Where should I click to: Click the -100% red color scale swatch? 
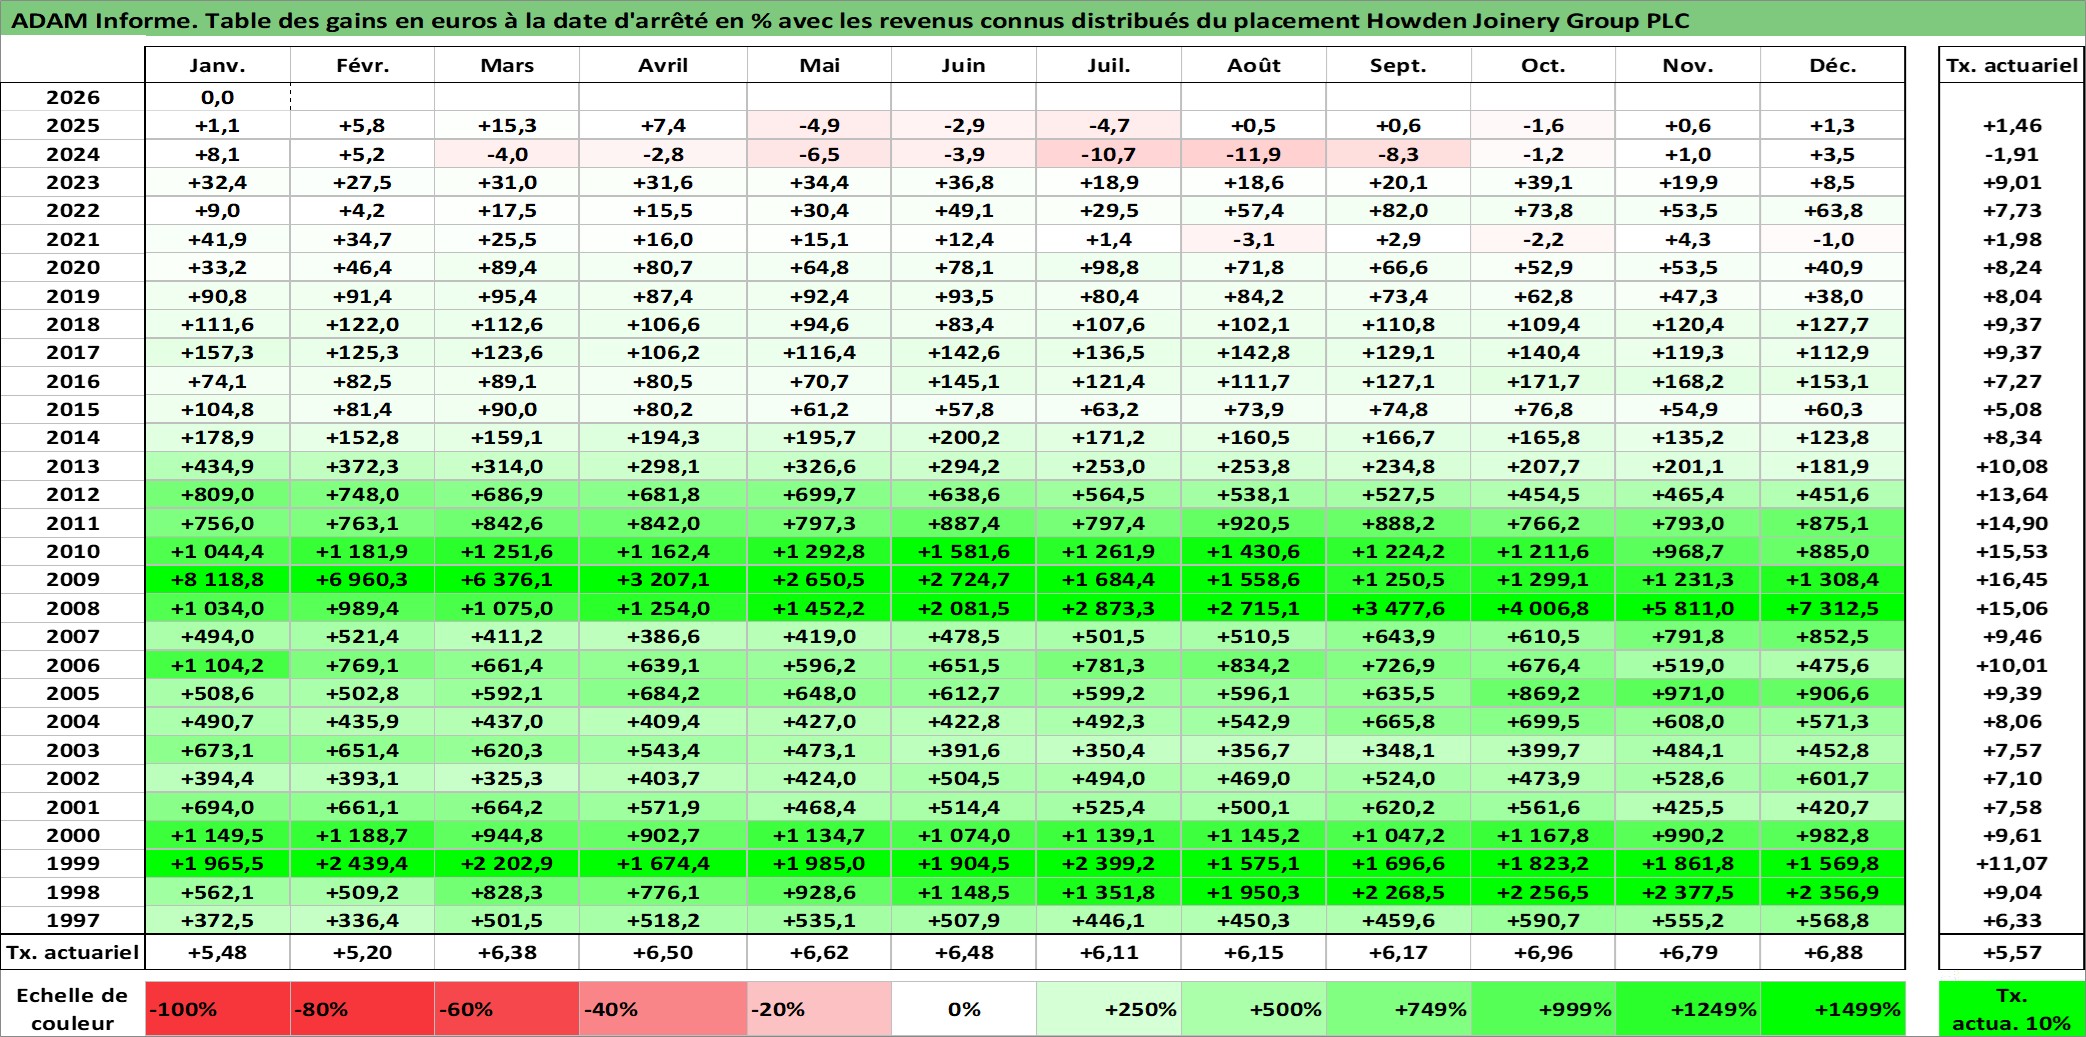[x=217, y=1008]
